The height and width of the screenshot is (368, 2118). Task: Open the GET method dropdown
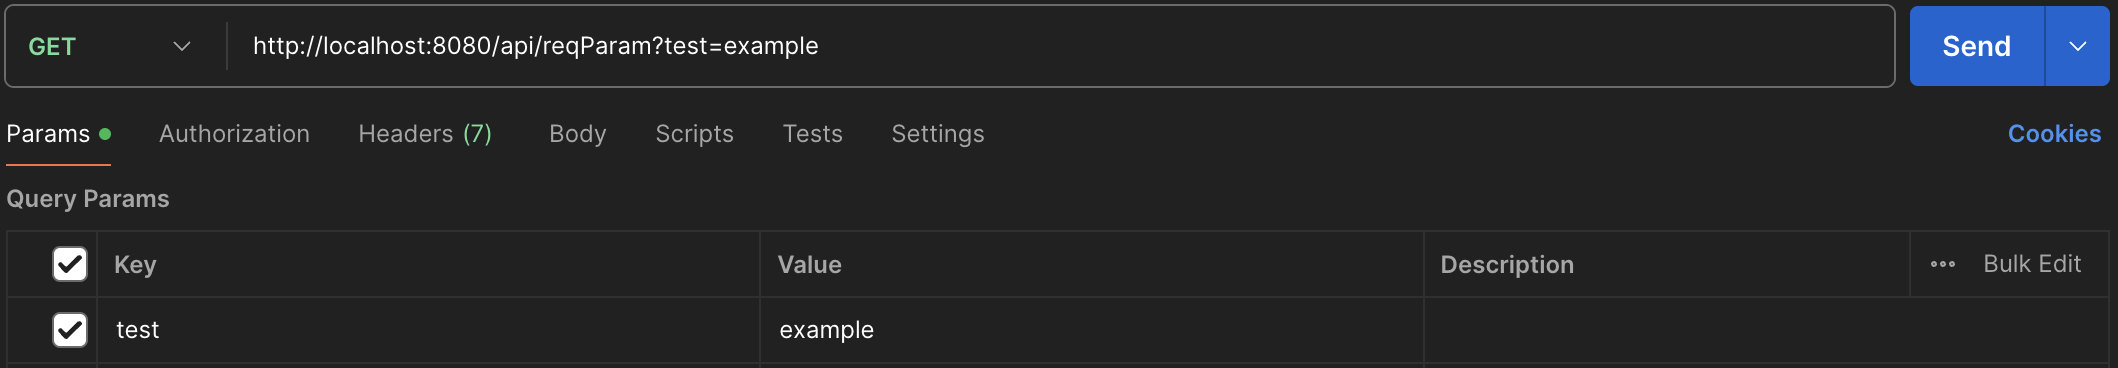[110, 46]
